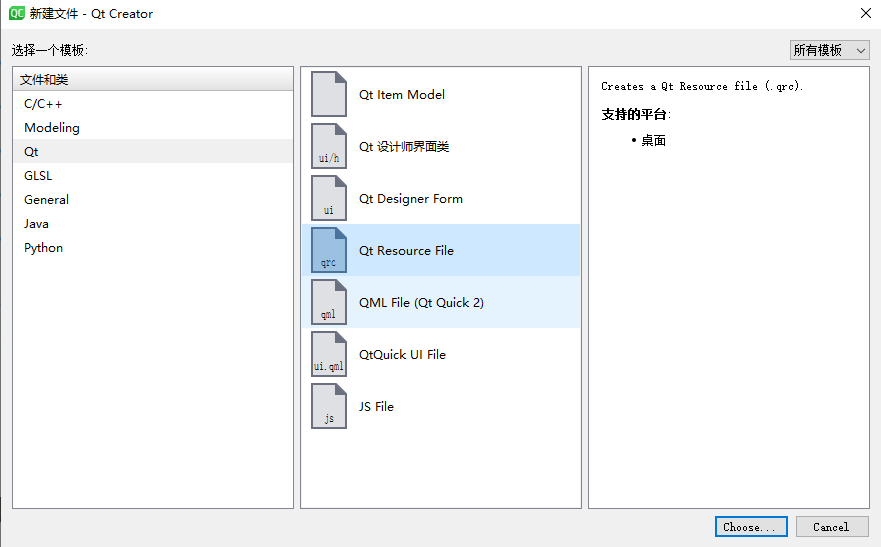Click the Qt Item Model file icon

click(329, 94)
